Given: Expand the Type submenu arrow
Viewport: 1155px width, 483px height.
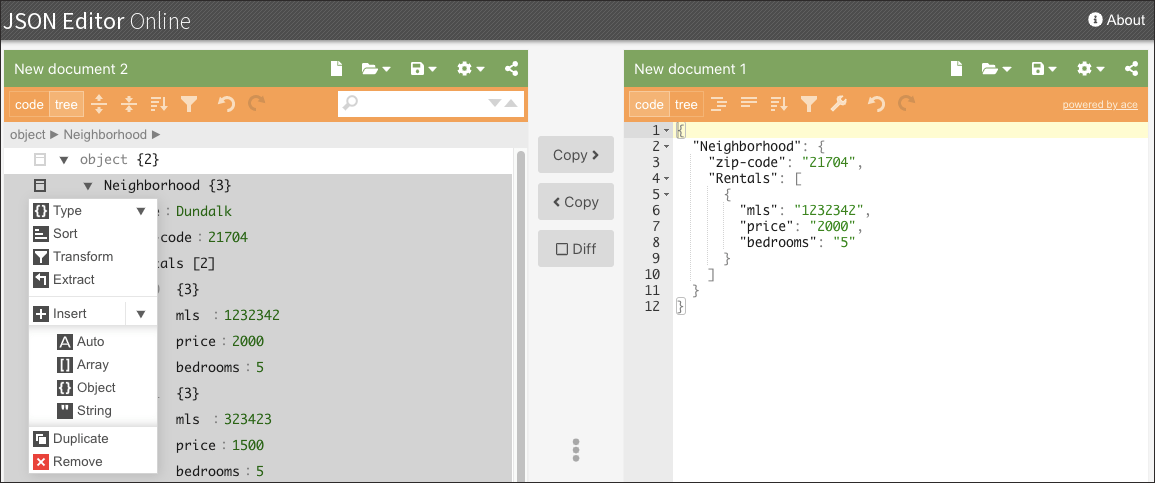Looking at the screenshot, I should [x=141, y=211].
